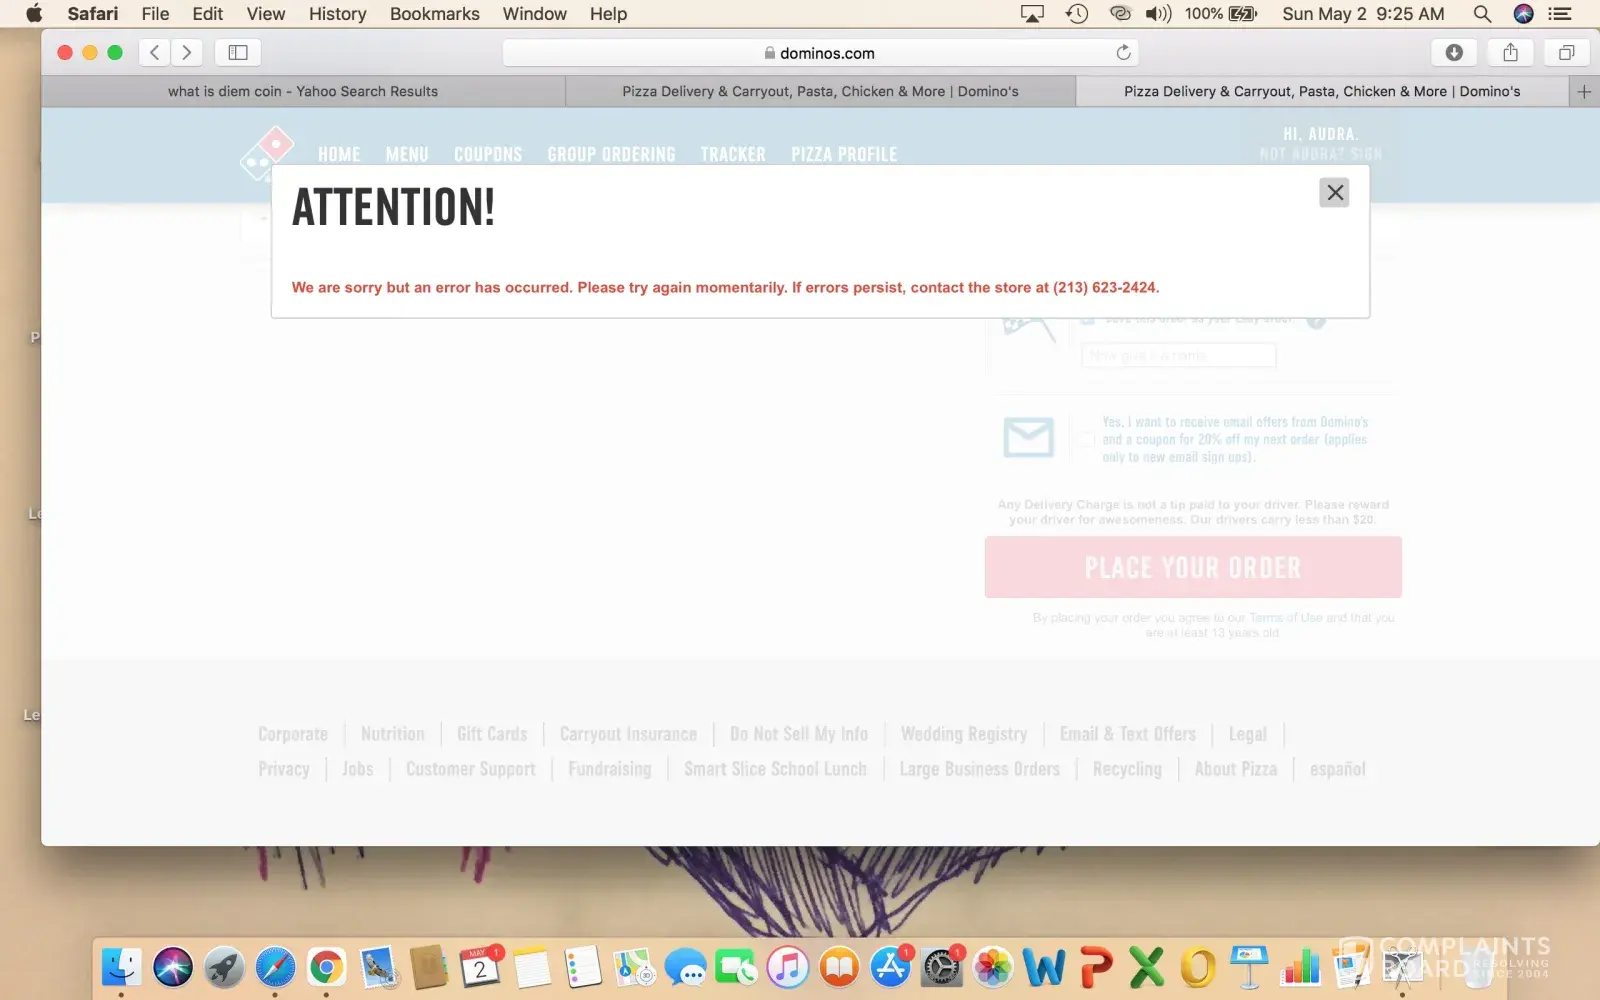Launch Numbers from the Dock

point(1300,967)
